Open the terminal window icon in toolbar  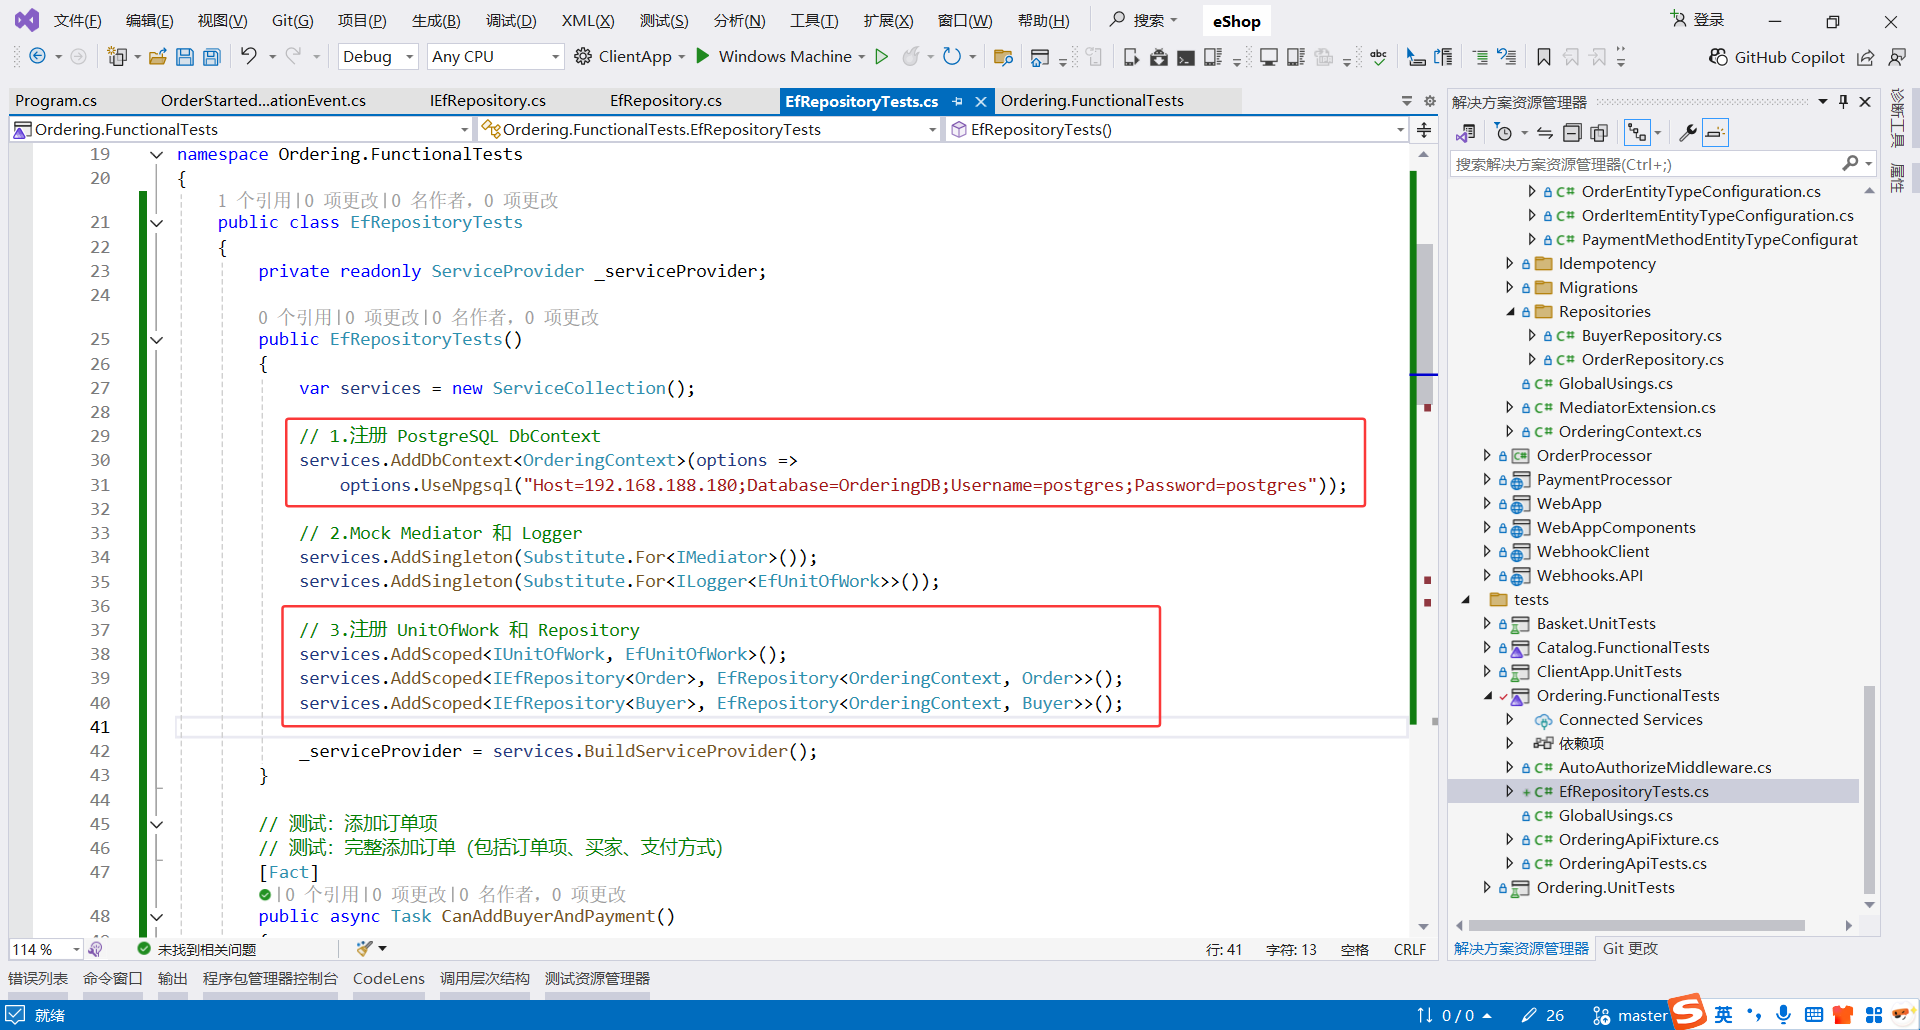point(1185,57)
